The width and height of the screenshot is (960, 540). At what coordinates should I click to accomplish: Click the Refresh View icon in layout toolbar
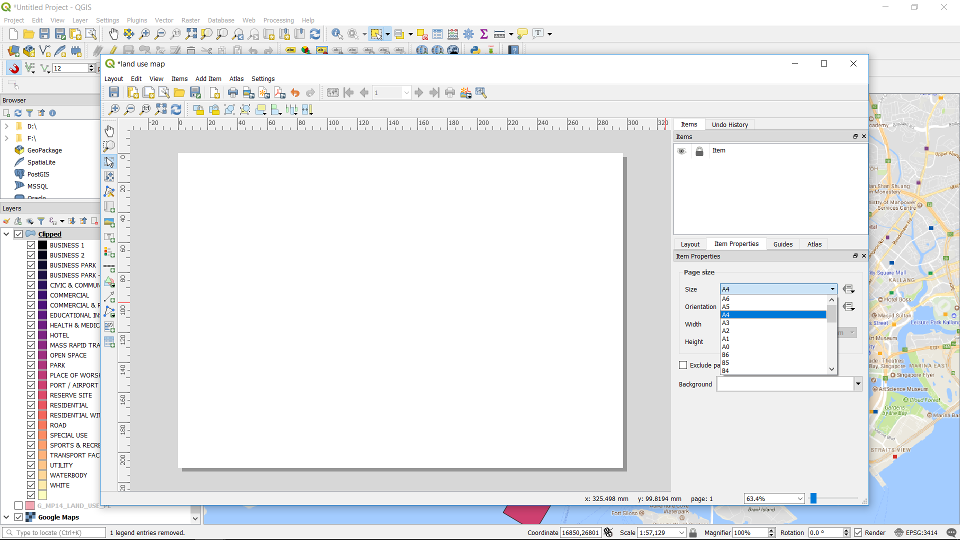176,110
